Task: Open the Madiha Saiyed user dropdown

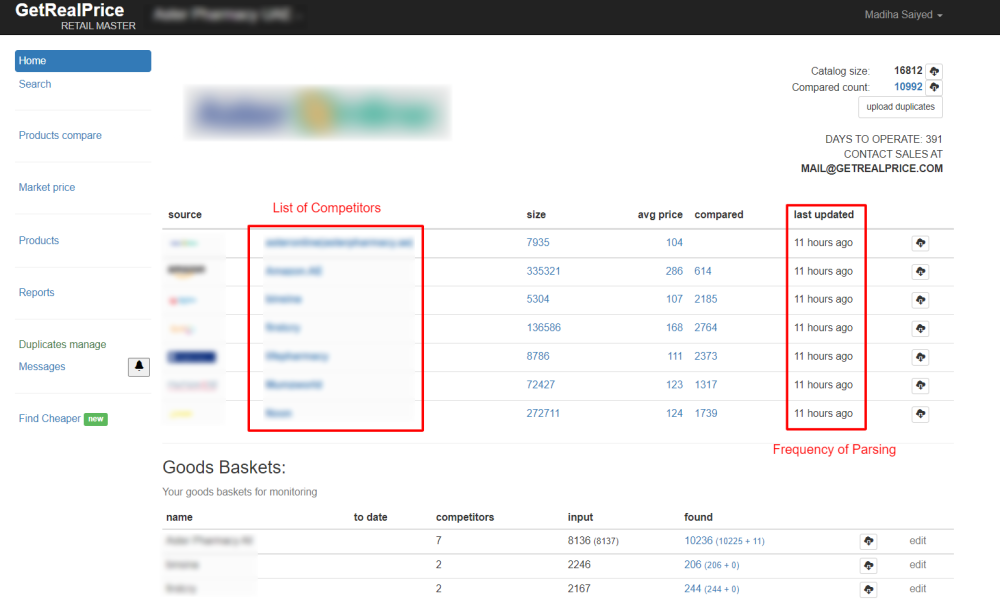Action: coord(903,15)
